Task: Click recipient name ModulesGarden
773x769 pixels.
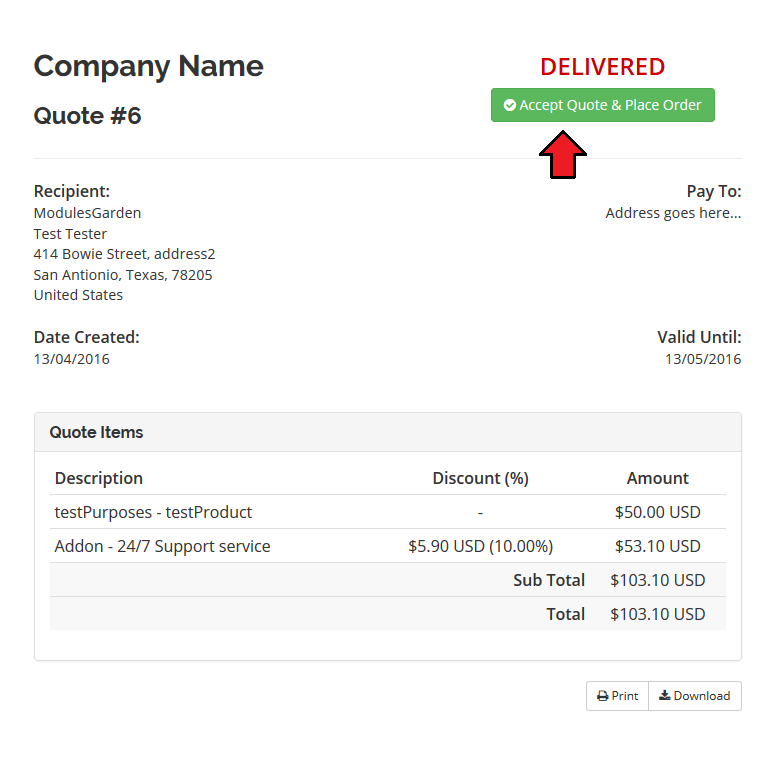Action: point(87,213)
